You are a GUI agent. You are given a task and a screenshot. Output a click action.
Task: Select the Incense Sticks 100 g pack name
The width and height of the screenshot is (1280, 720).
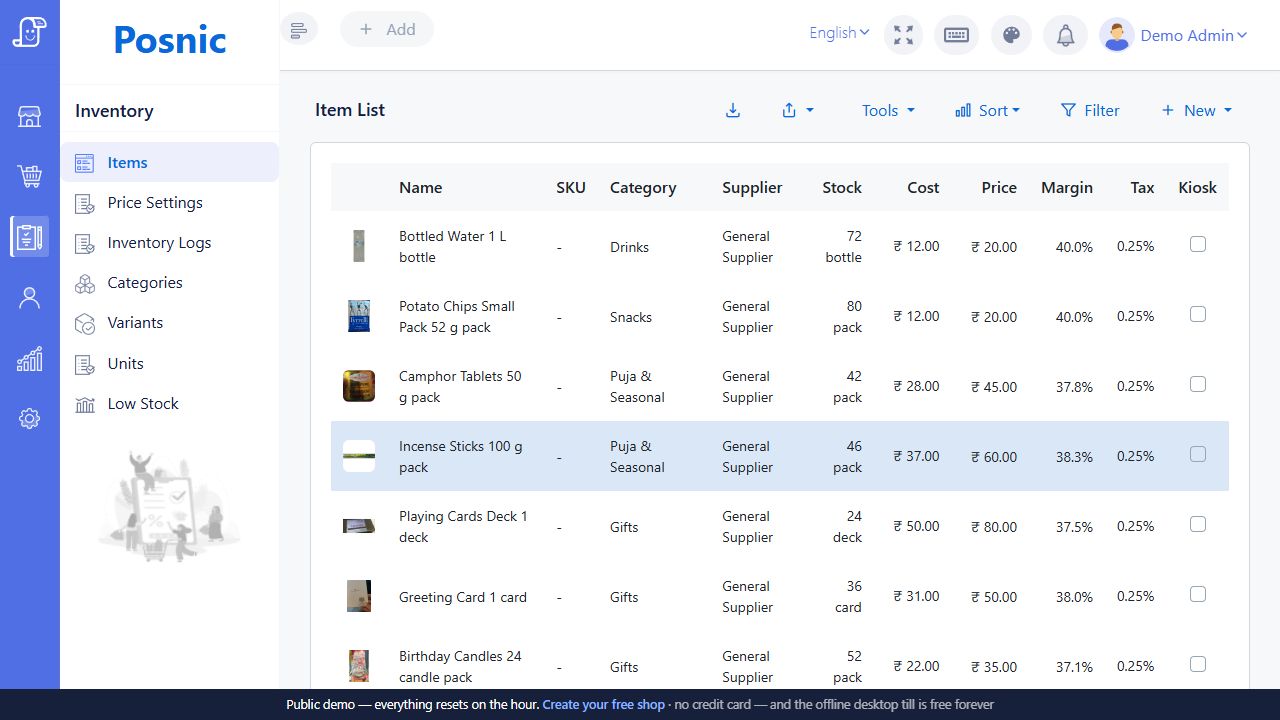tap(460, 457)
